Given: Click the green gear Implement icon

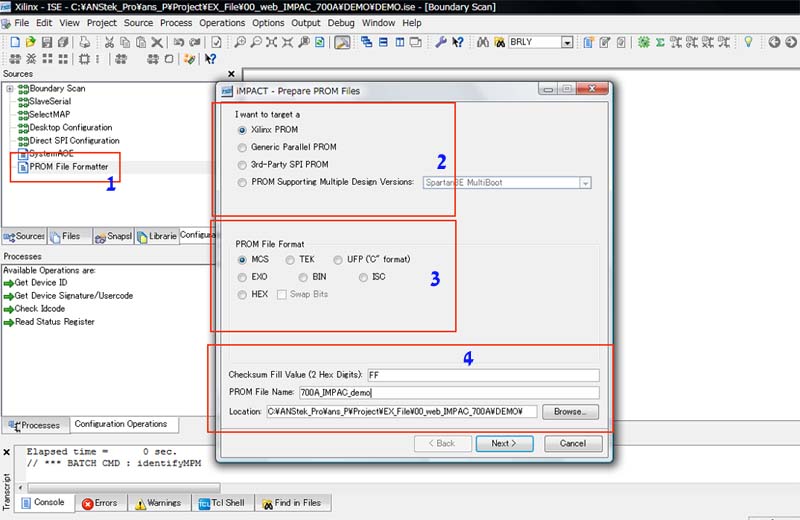Looking at the screenshot, I should [x=644, y=42].
